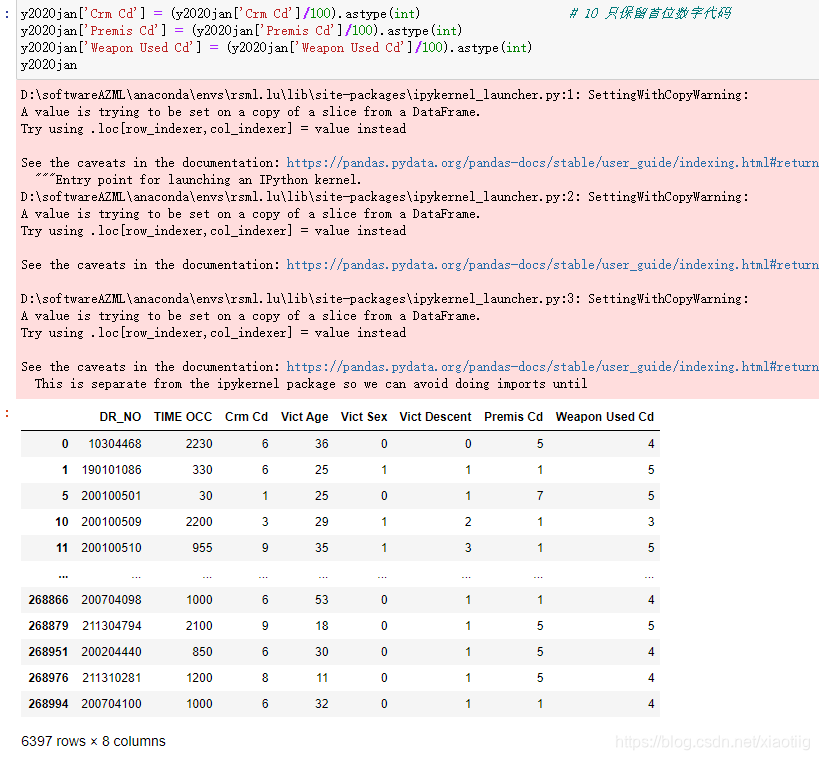819x760 pixels.
Task: Select DR_NO value 200704100
Action: 111,704
